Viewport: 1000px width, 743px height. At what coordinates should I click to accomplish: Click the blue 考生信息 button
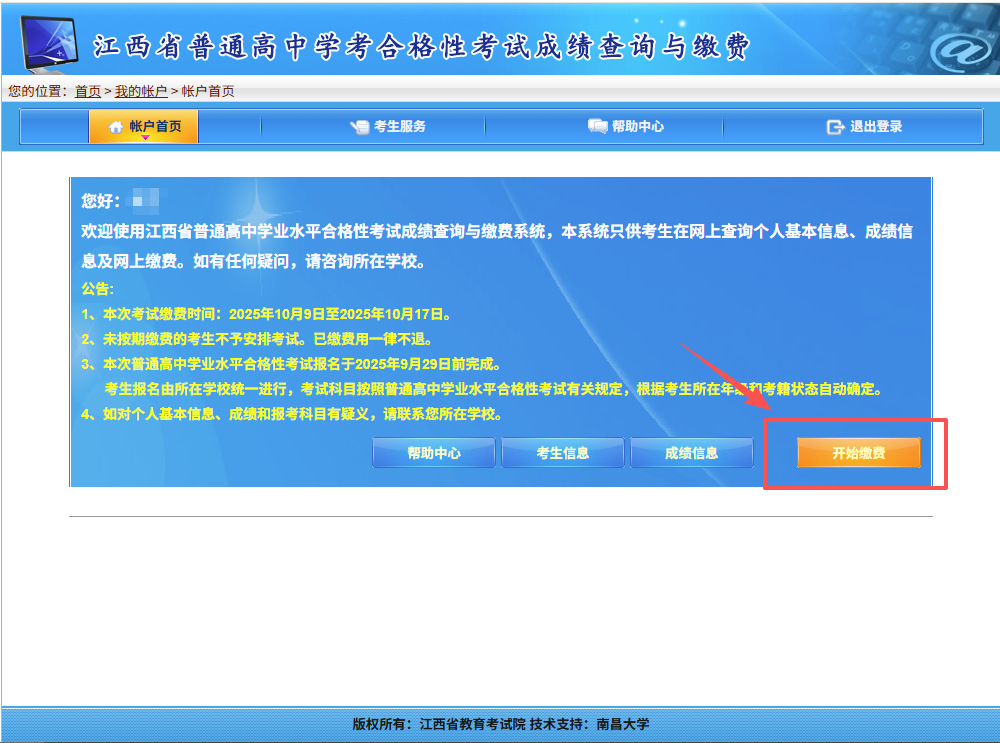[562, 453]
